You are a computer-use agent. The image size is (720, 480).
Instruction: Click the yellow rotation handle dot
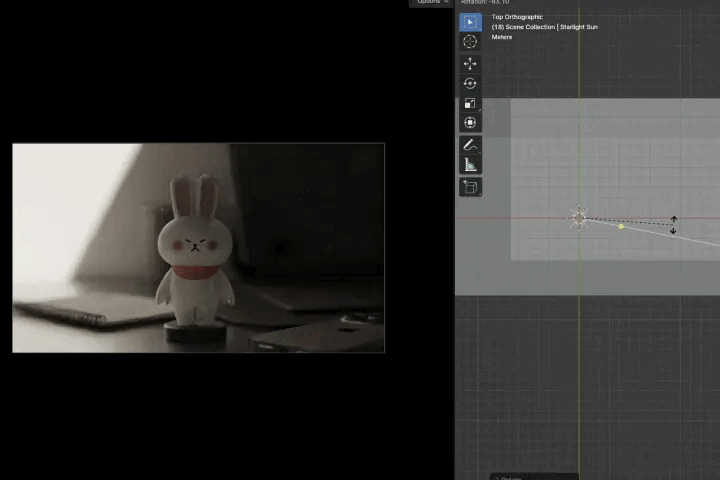621,226
